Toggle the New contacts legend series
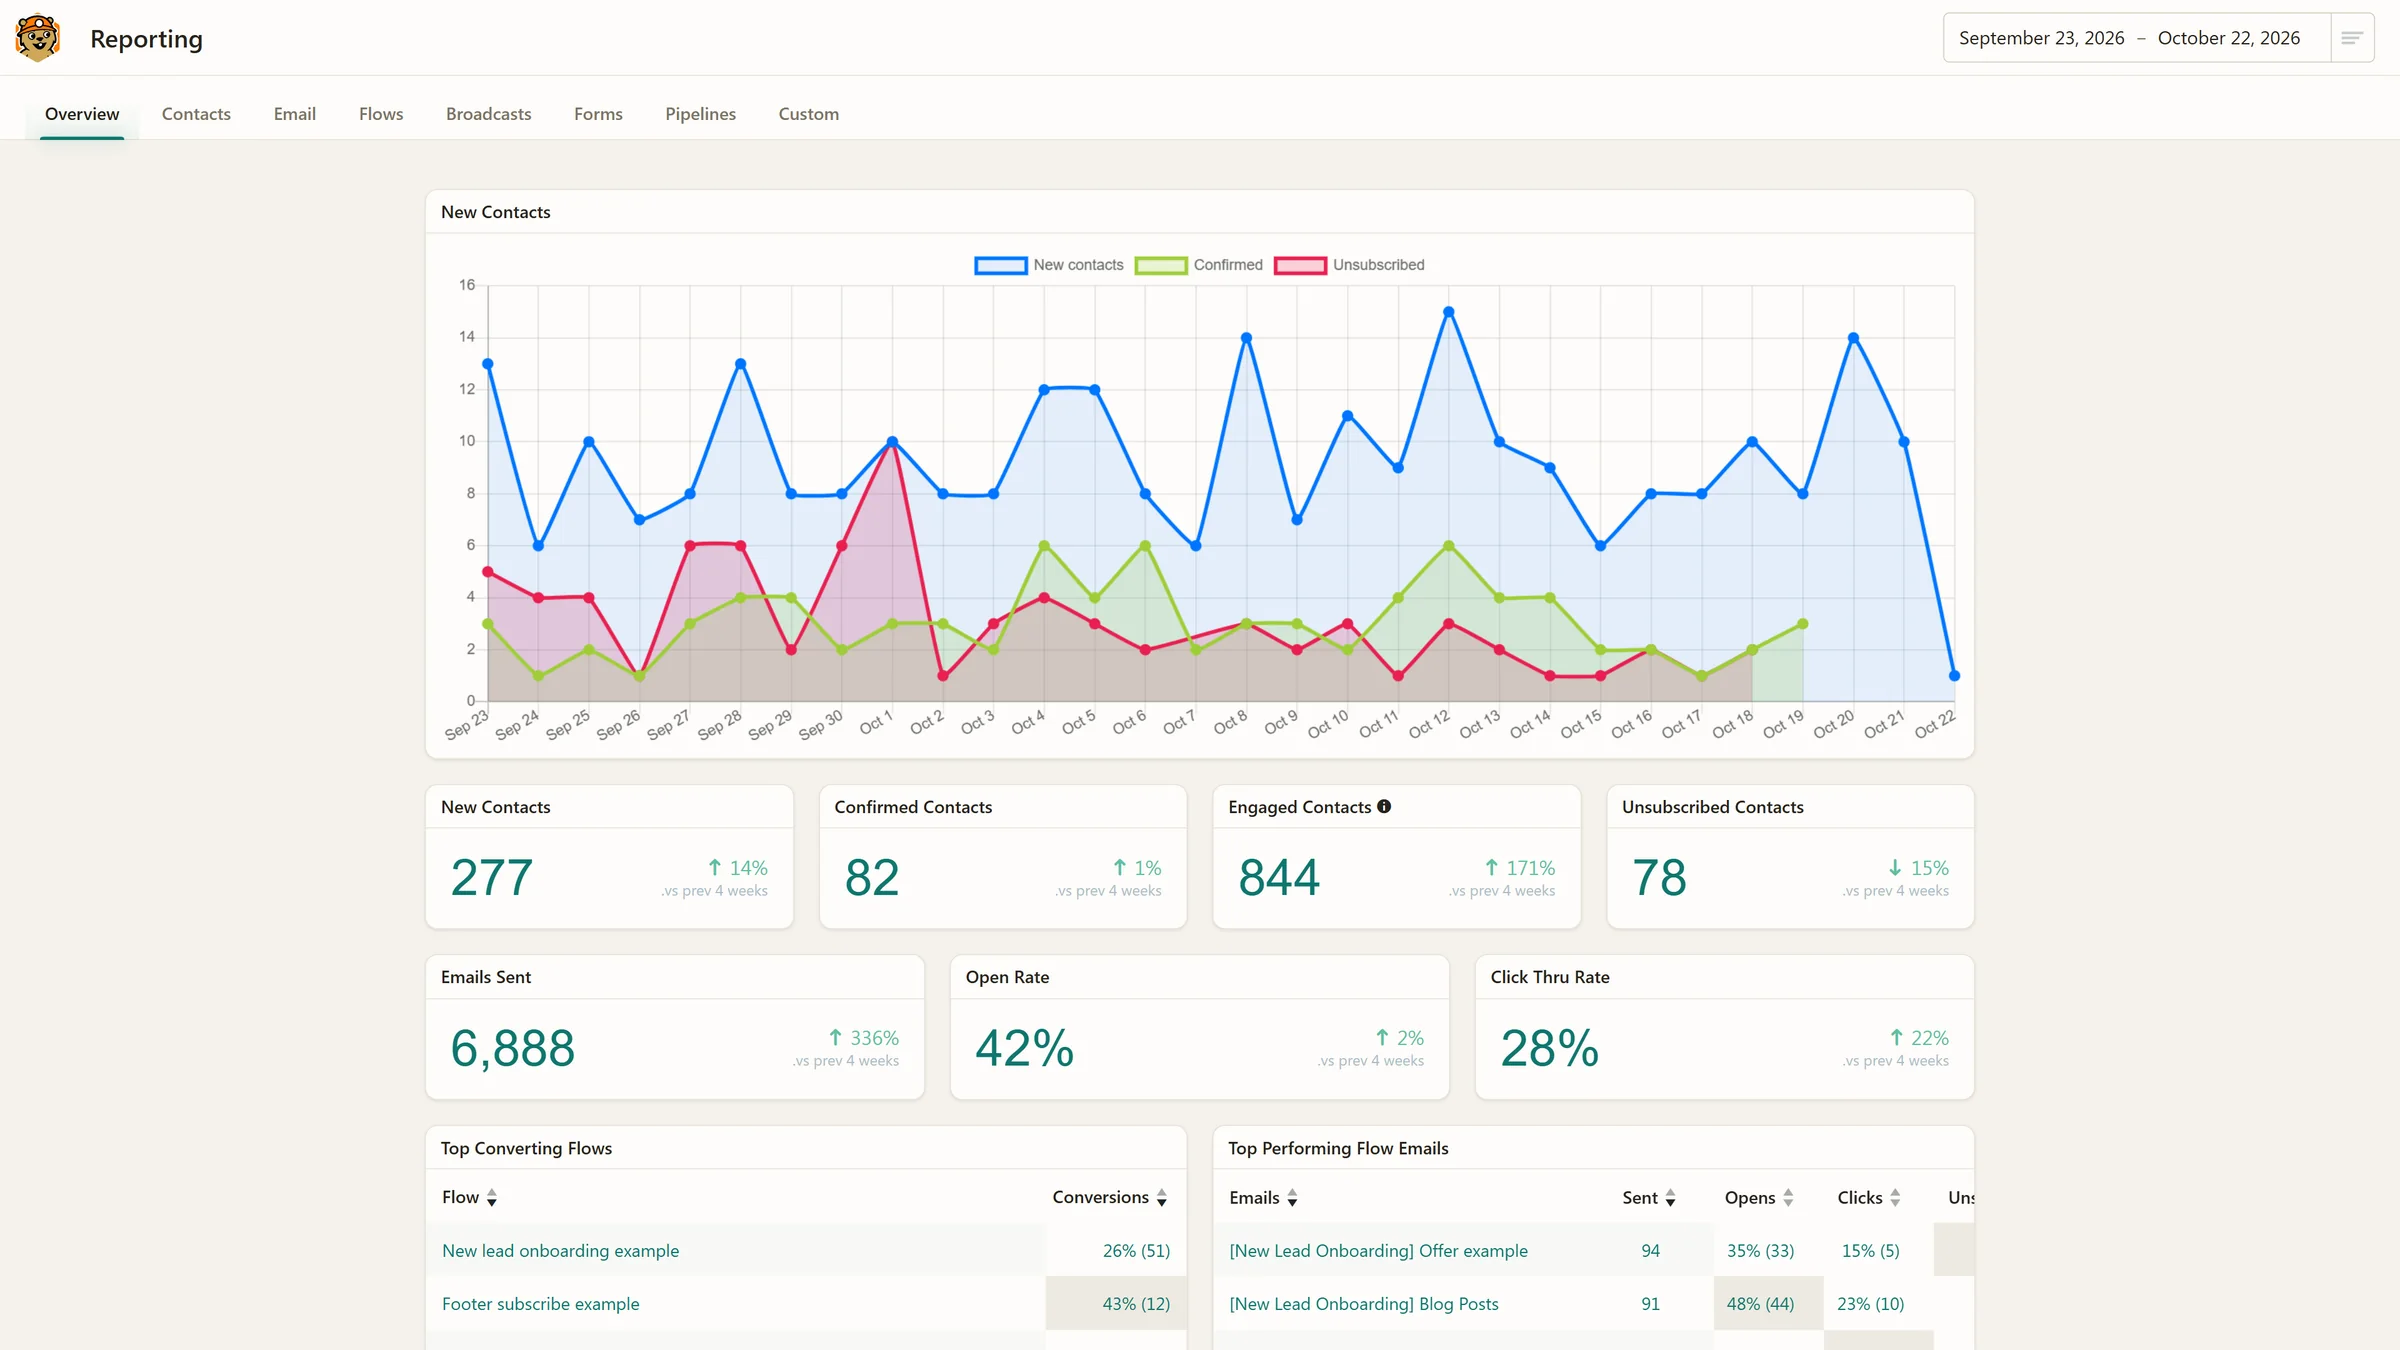This screenshot has width=2400, height=1350. point(1049,265)
